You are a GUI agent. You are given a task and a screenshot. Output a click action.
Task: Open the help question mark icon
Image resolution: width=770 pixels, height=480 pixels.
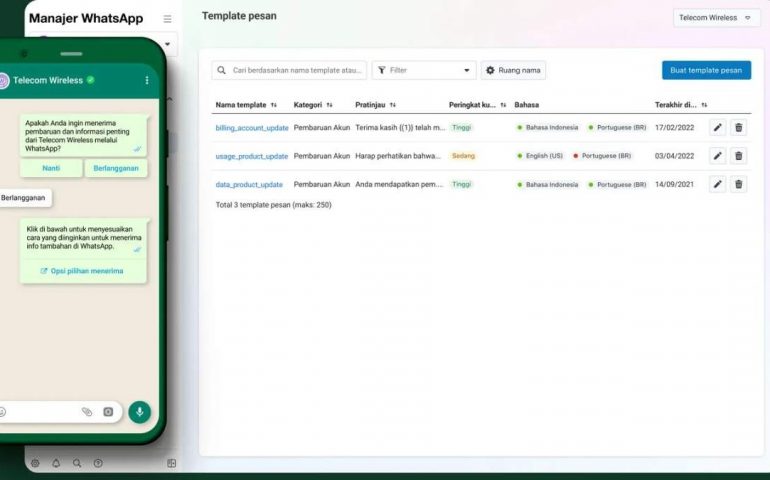tap(98, 463)
